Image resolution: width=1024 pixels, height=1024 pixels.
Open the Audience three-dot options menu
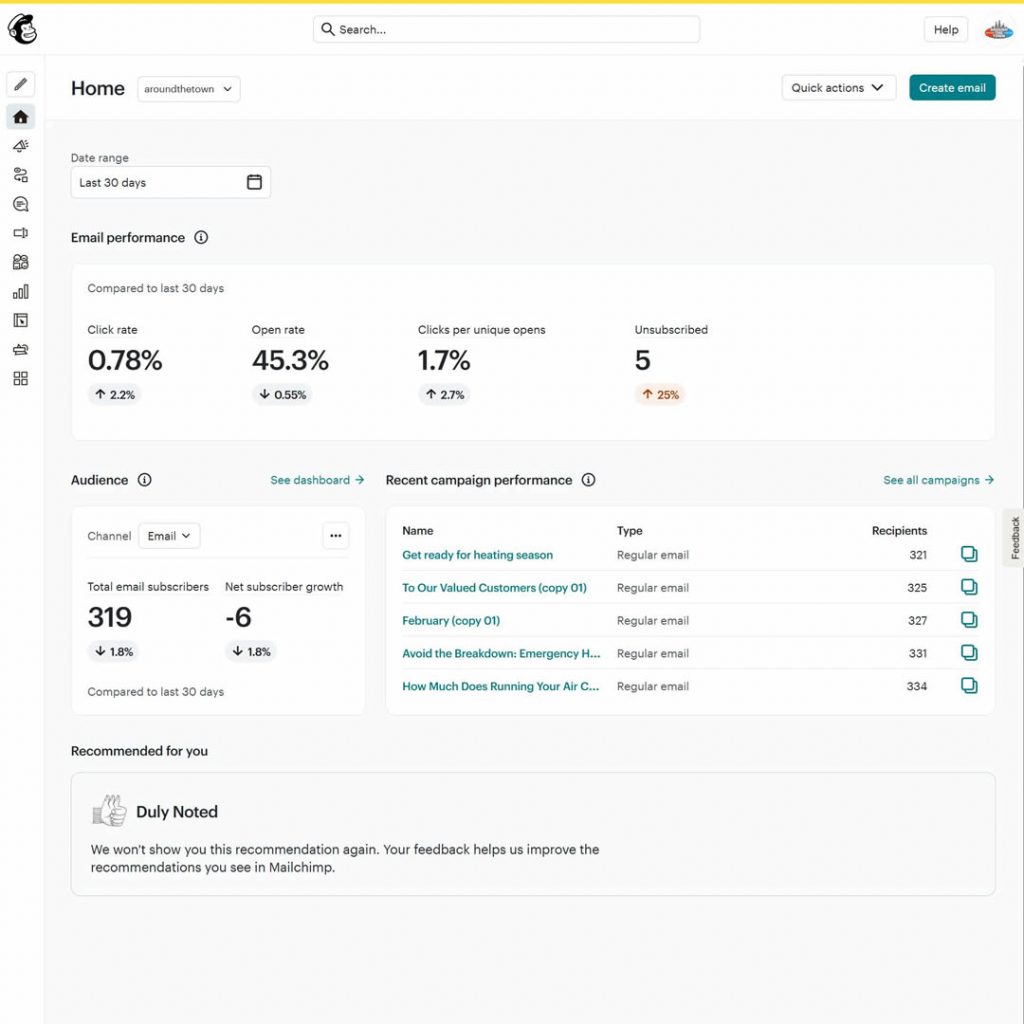335,536
